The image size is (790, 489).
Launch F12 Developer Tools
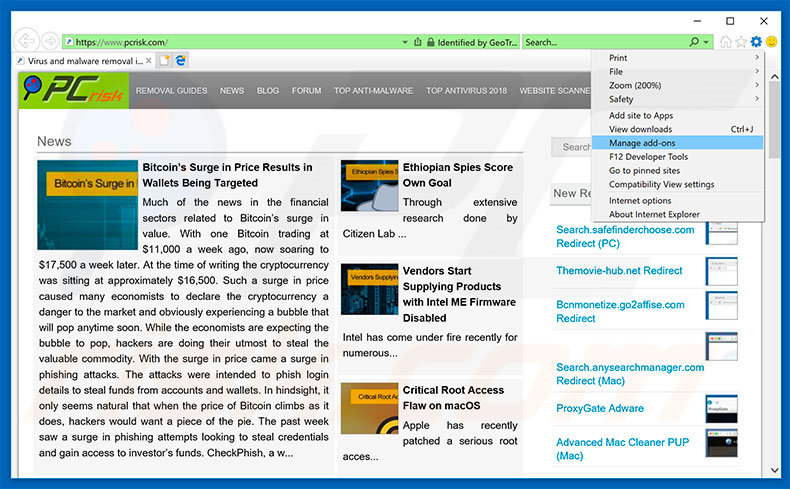tap(677, 157)
